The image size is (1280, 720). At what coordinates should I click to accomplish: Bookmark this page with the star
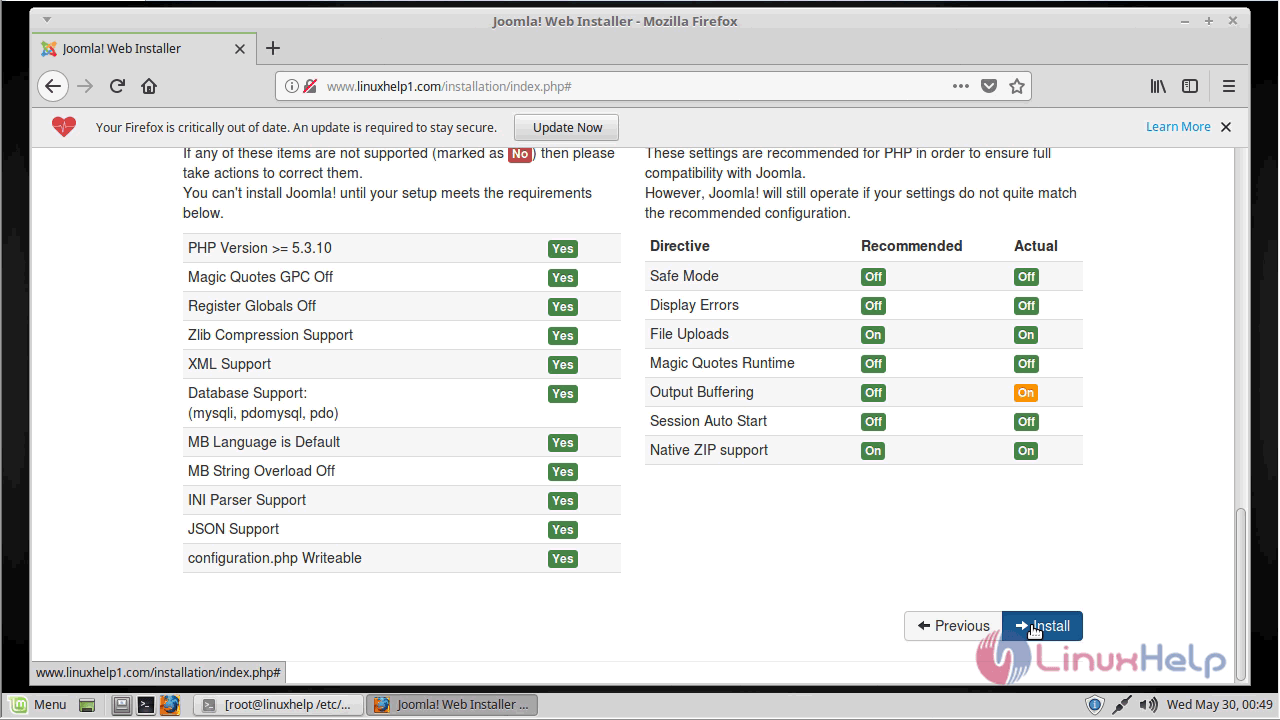click(1017, 86)
